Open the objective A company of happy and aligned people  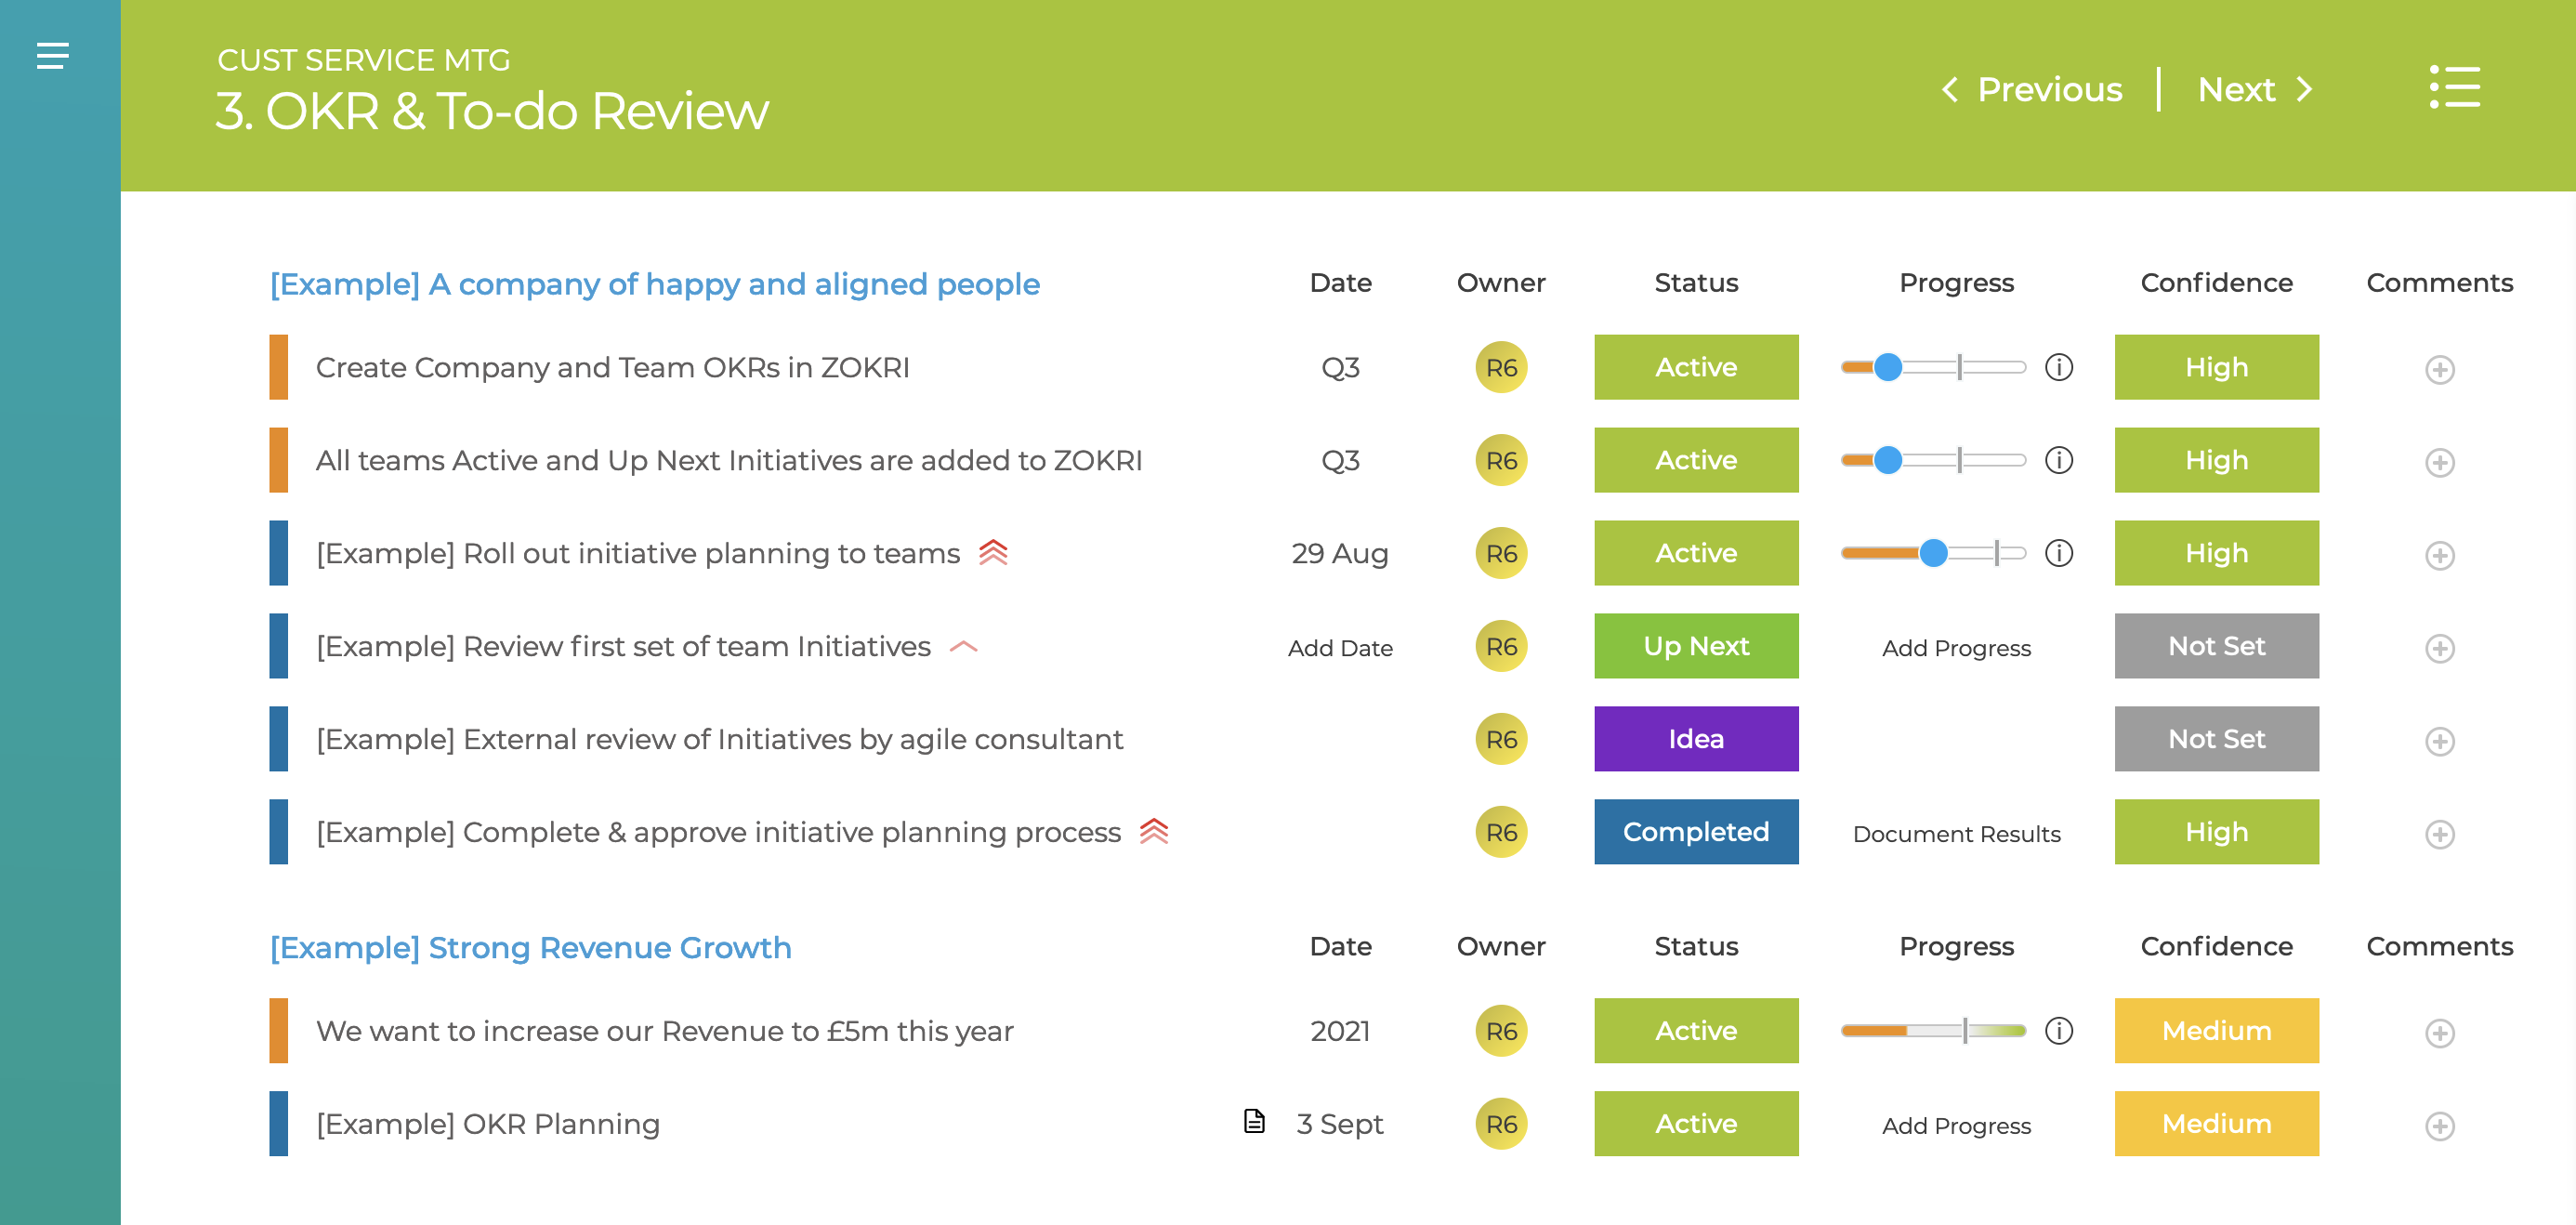tap(654, 284)
